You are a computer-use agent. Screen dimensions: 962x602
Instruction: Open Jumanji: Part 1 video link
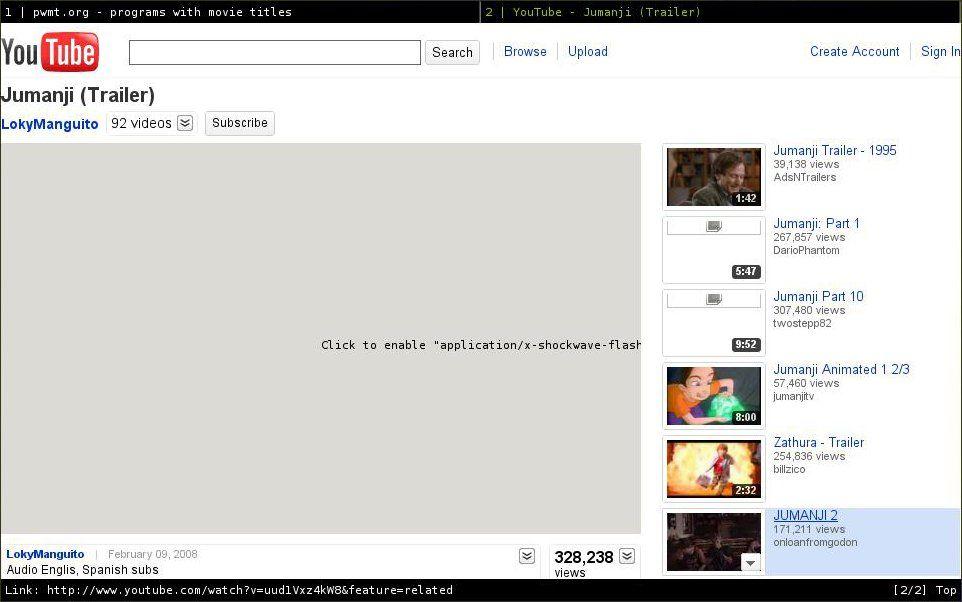[816, 223]
